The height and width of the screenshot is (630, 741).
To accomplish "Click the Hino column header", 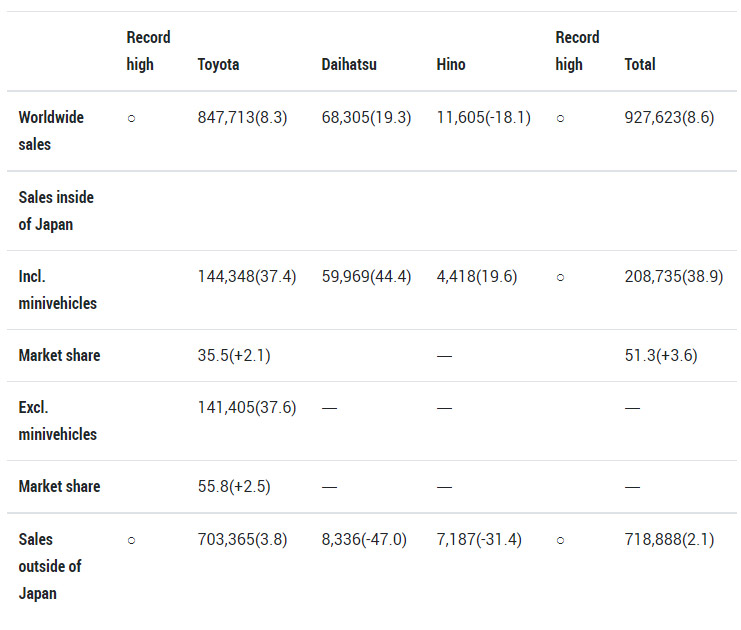I will point(451,64).
